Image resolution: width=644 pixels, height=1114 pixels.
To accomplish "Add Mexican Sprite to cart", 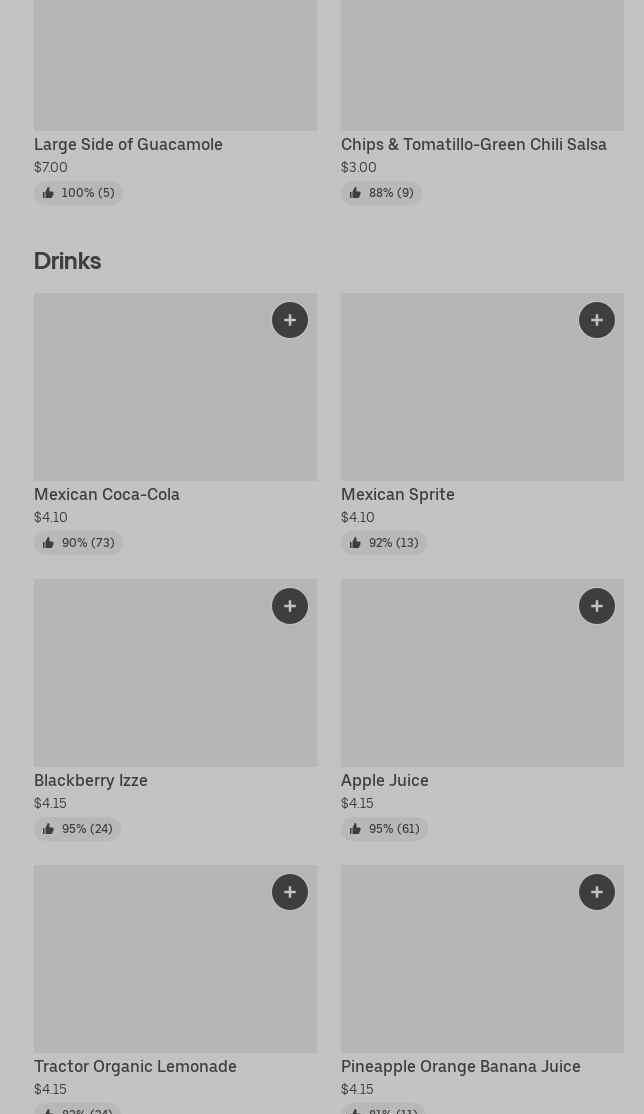I will [x=597, y=320].
